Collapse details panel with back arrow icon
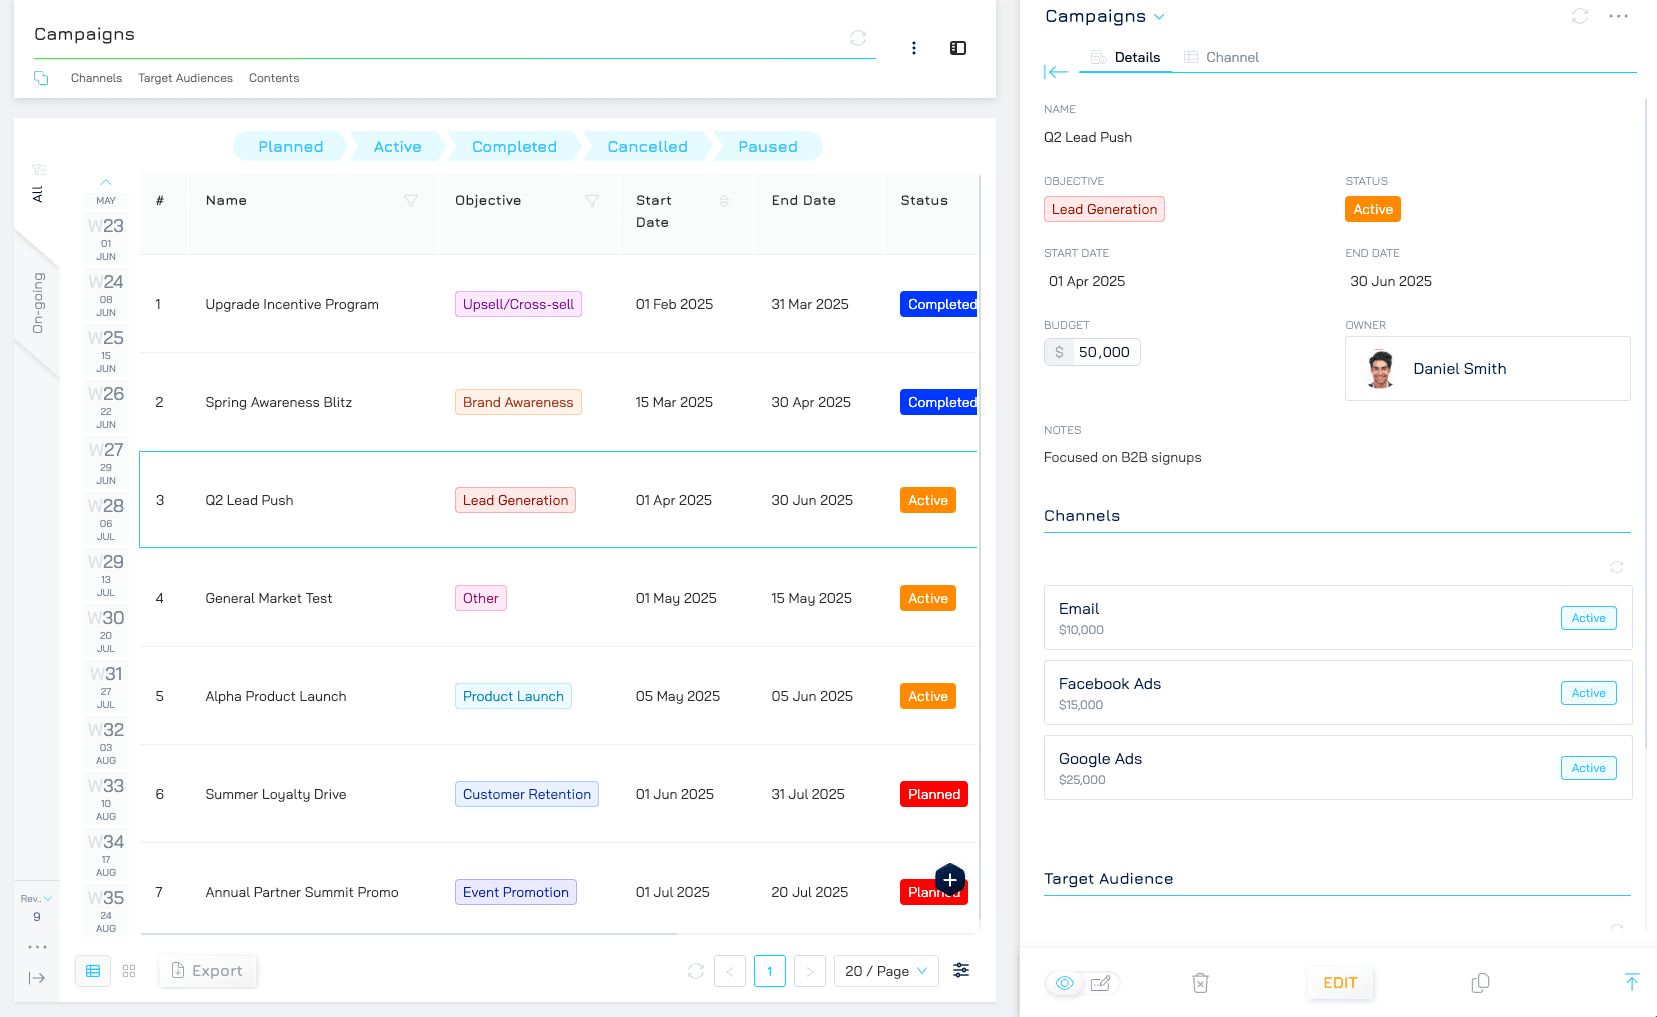Screen dimensions: 1657x1017 [1056, 72]
